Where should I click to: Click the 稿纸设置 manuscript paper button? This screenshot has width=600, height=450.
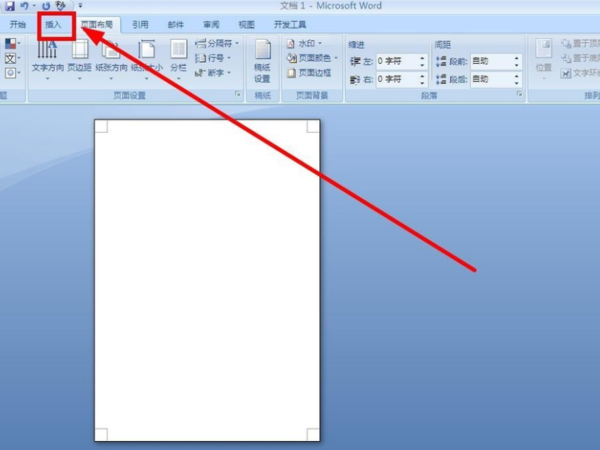coord(262,60)
